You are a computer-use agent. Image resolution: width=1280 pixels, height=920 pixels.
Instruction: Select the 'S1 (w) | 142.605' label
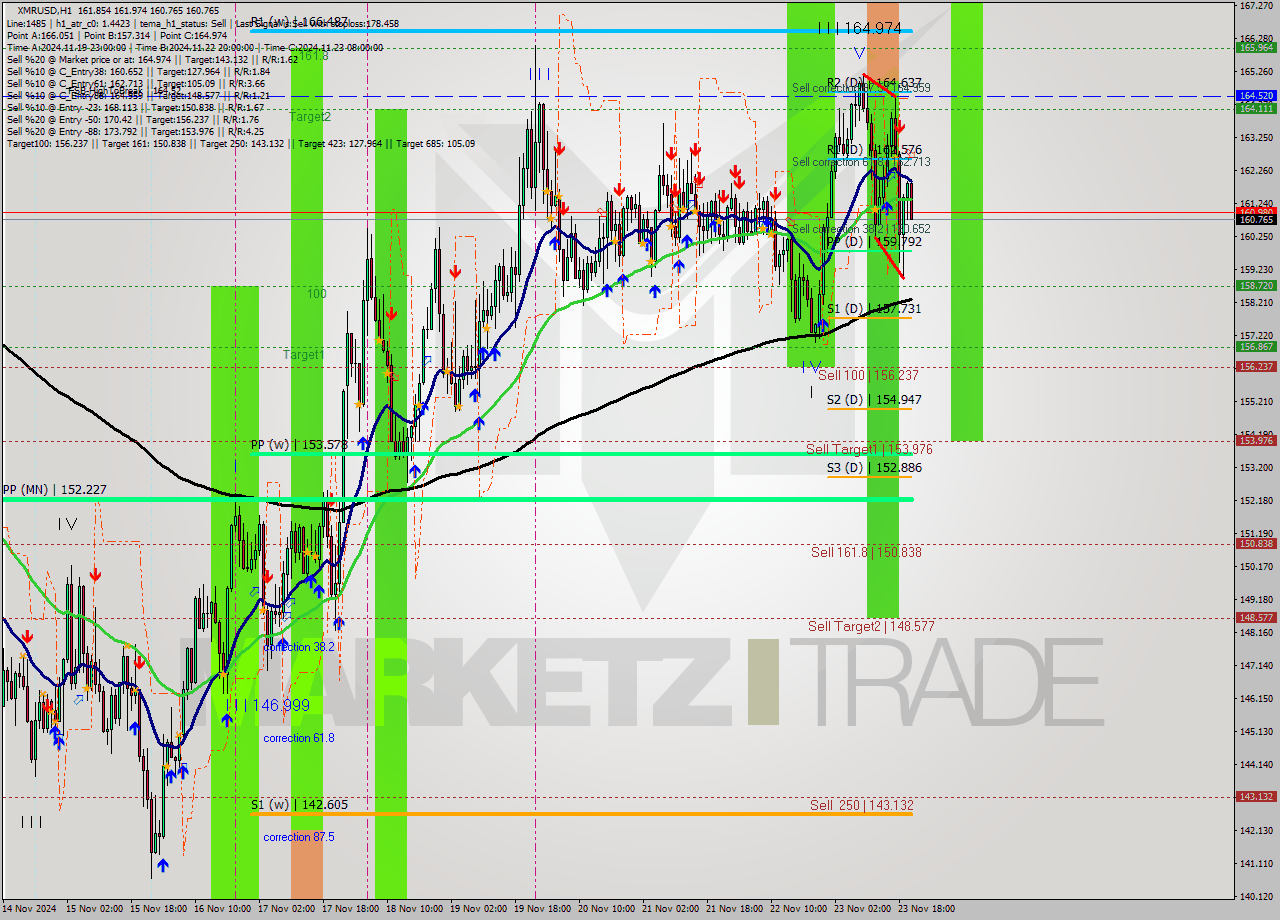click(299, 804)
